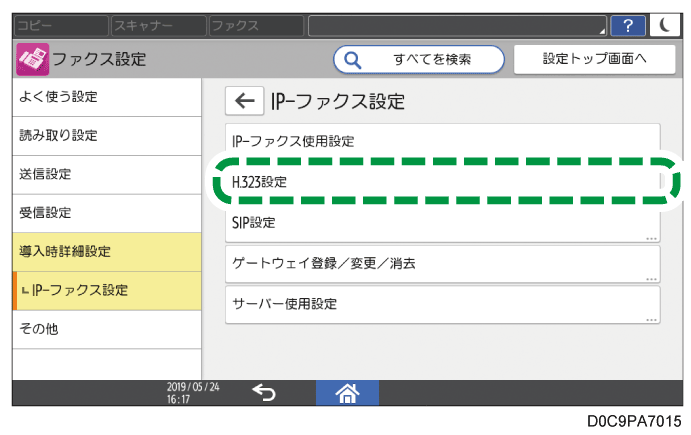Select 読み取り設定 in sidebar

coord(107,136)
